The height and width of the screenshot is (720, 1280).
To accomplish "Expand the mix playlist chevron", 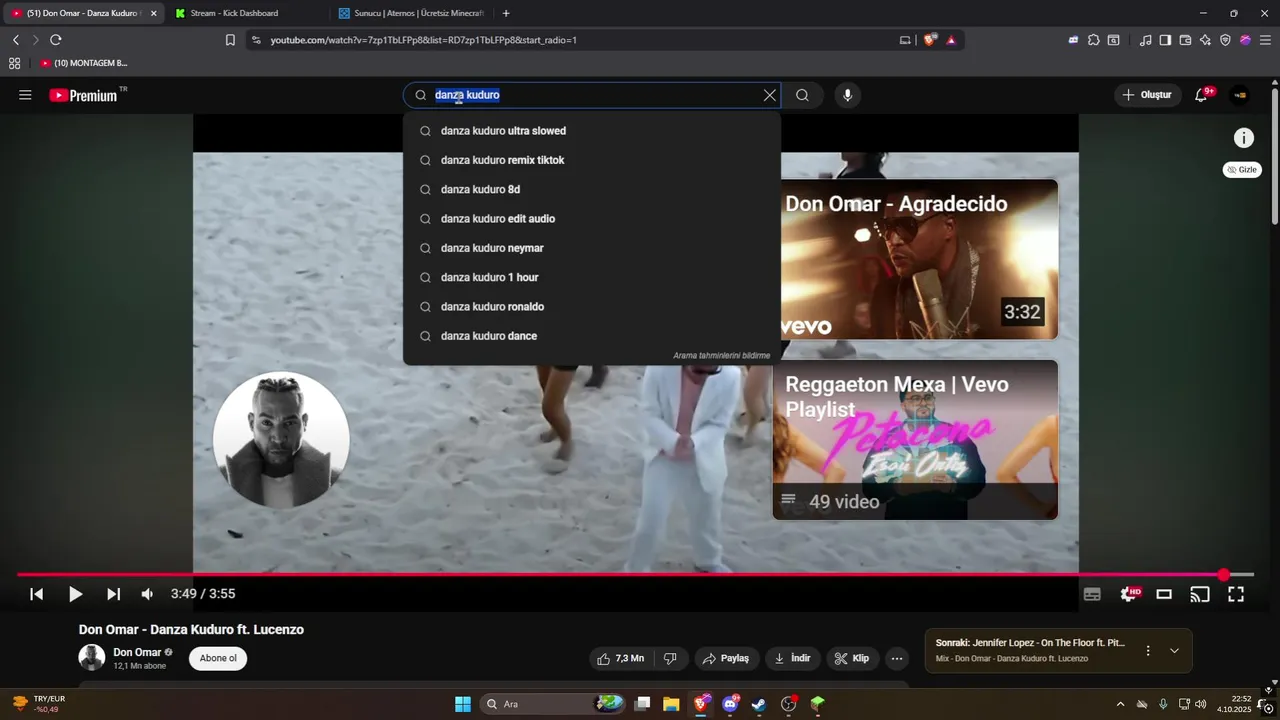I will click(x=1174, y=650).
